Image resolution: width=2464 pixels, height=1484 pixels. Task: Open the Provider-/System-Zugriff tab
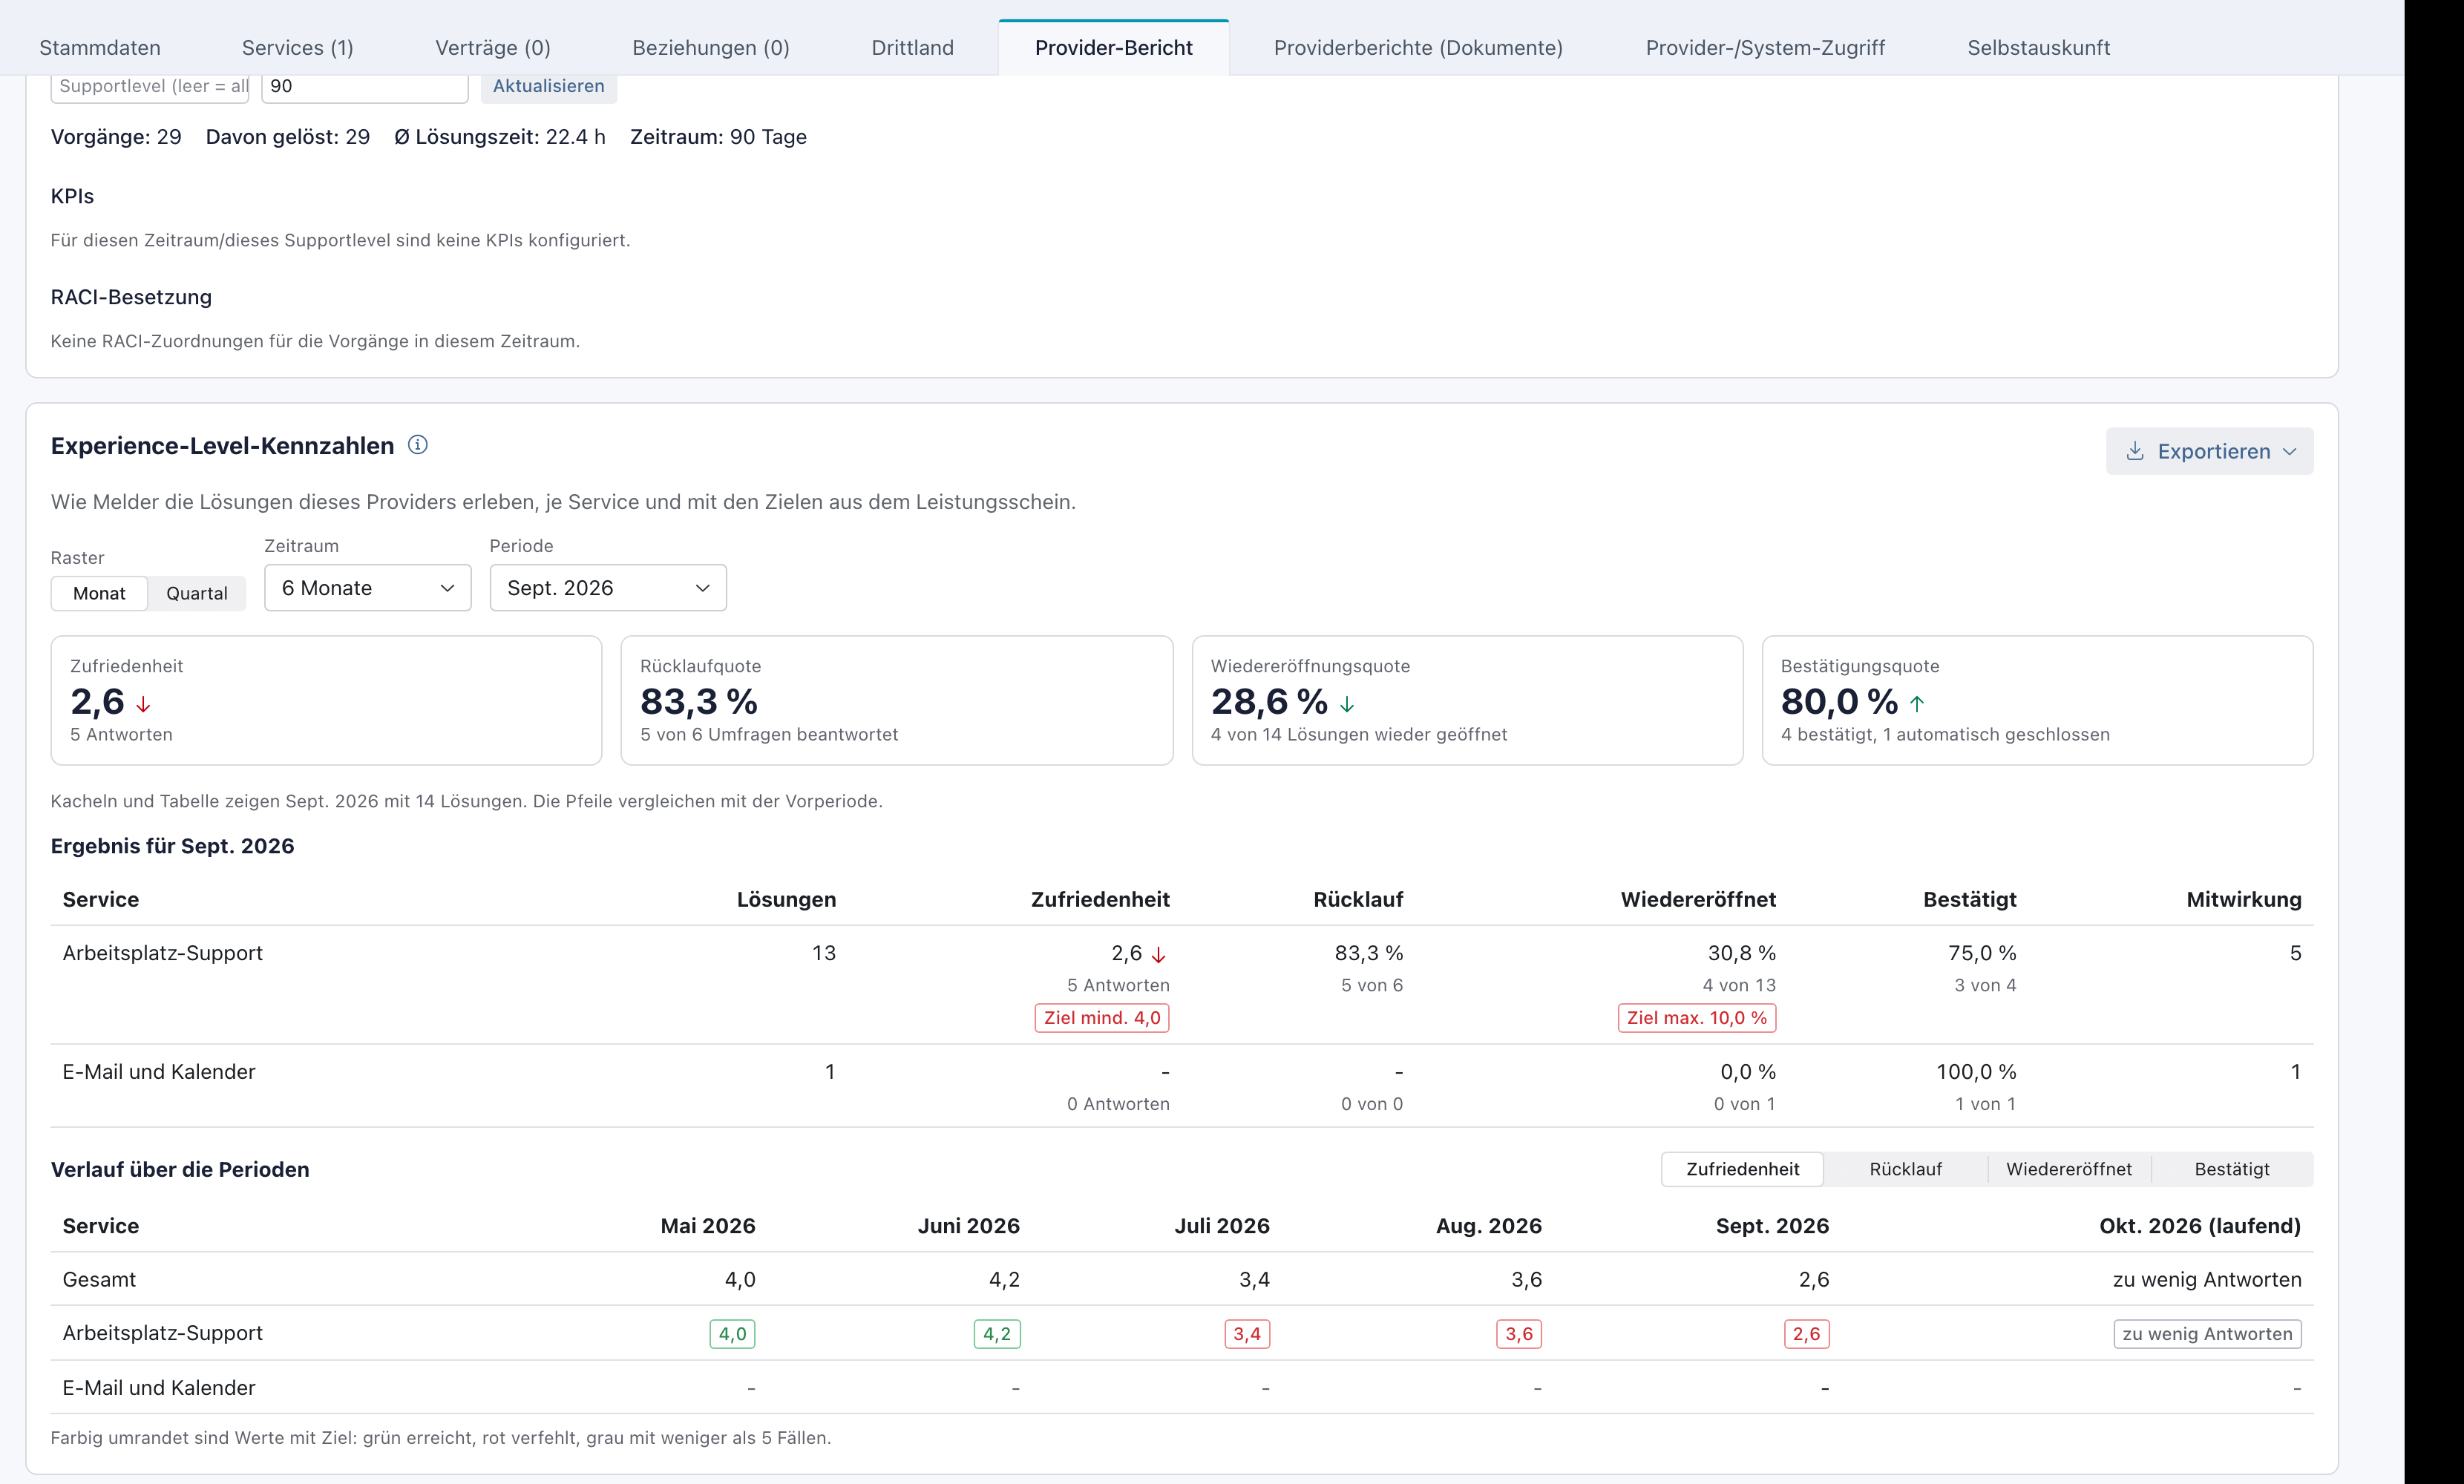pyautogui.click(x=1765, y=47)
